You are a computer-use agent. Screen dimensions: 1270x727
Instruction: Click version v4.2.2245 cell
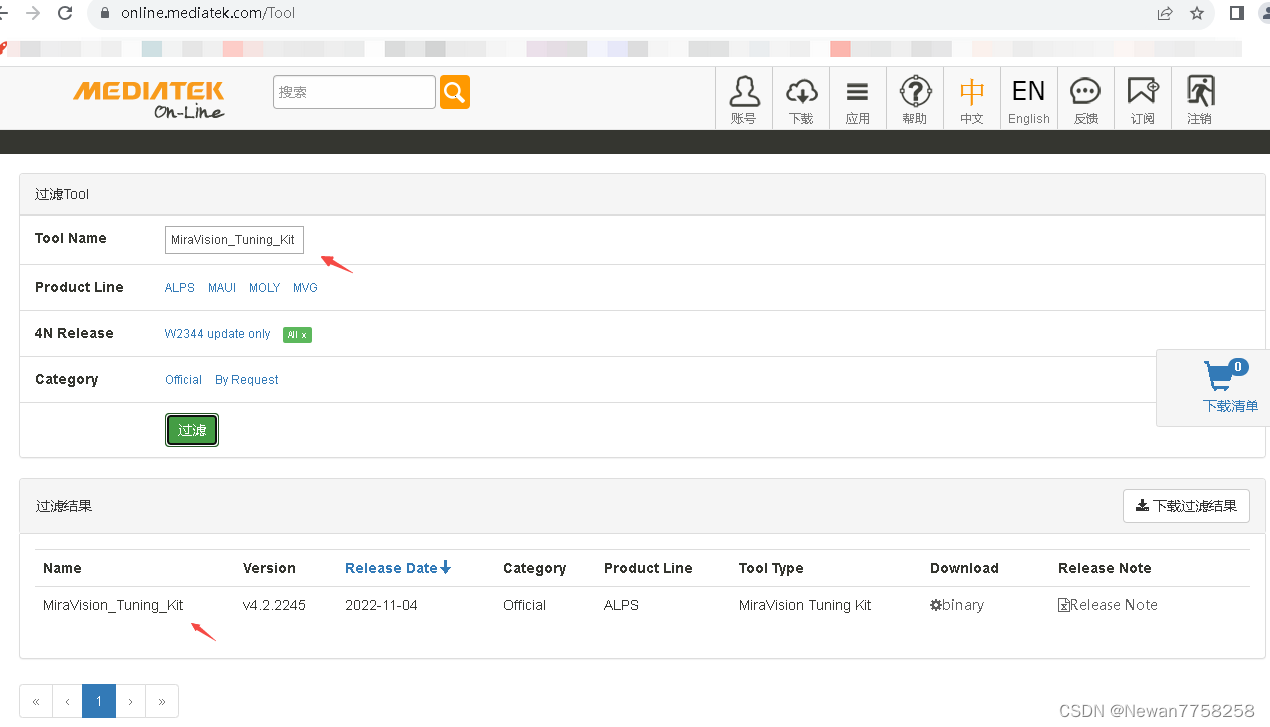[x=274, y=605]
